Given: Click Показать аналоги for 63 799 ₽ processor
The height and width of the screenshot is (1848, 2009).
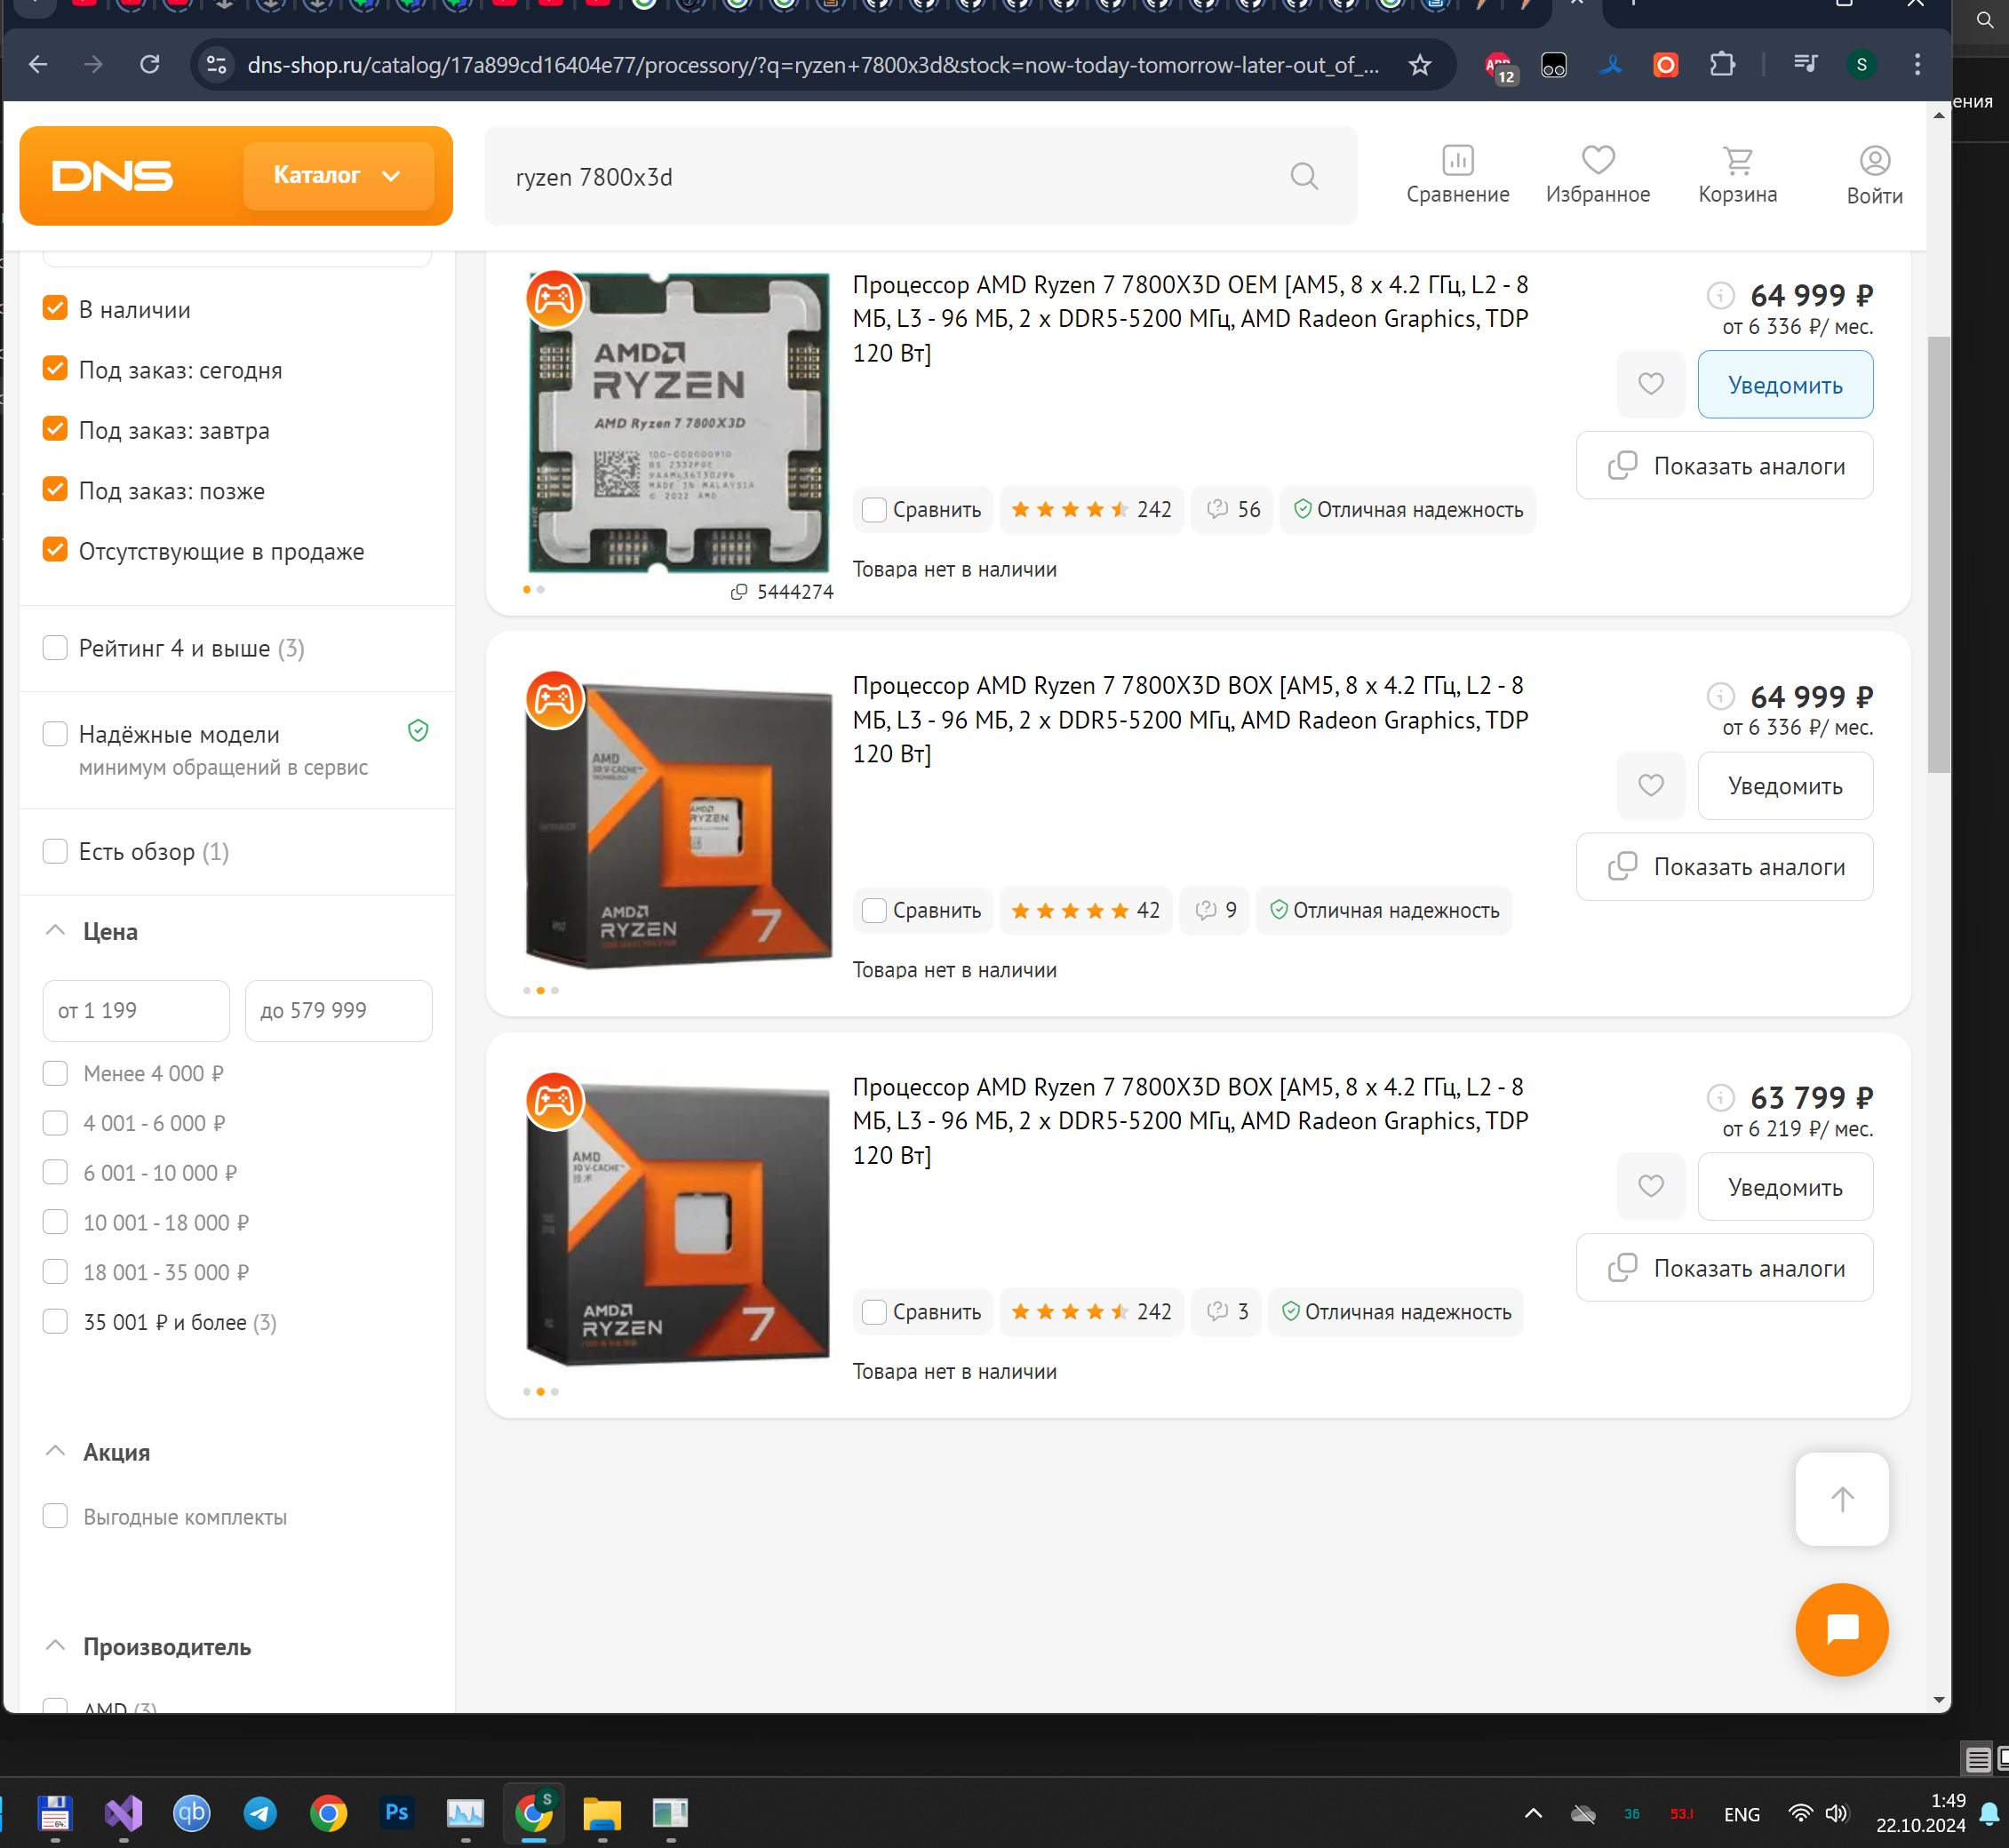Looking at the screenshot, I should pos(1723,1267).
